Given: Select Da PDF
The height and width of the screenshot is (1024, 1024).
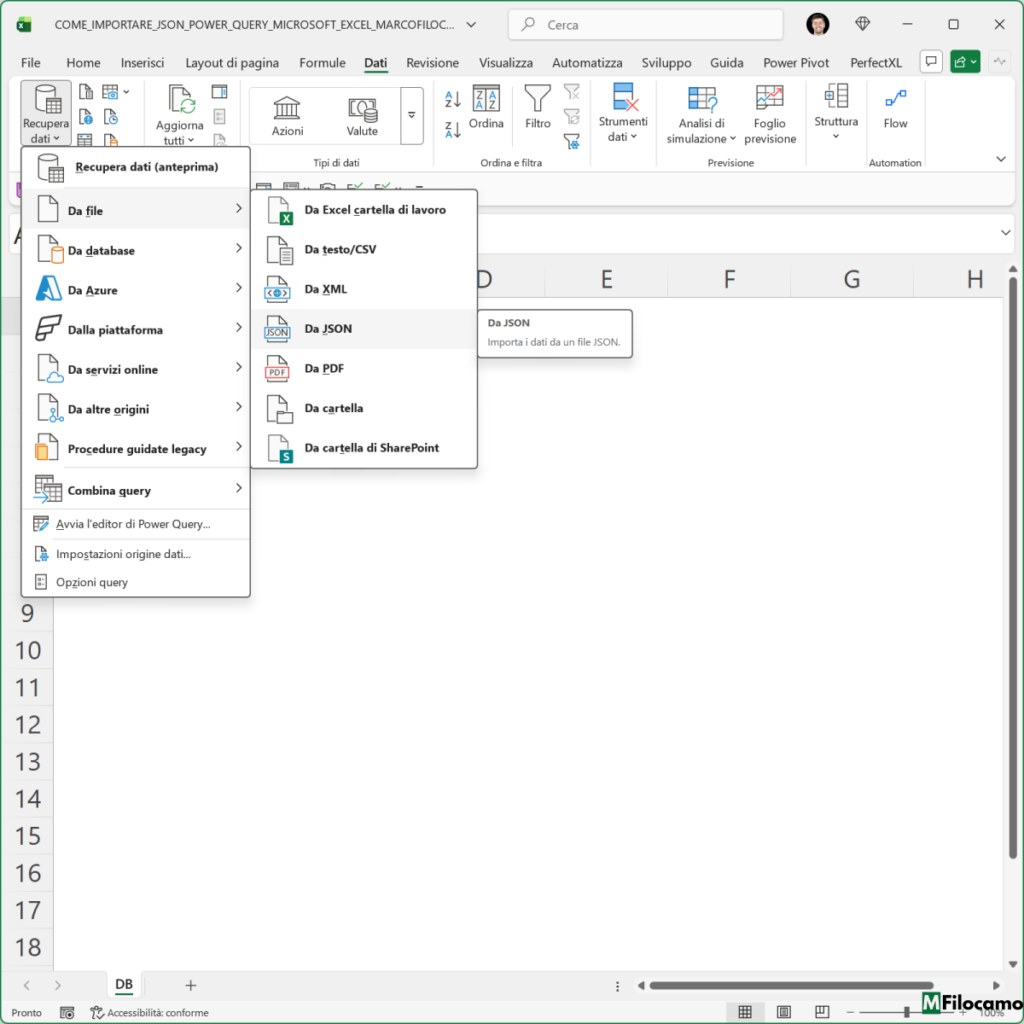Looking at the screenshot, I should 364,369.
